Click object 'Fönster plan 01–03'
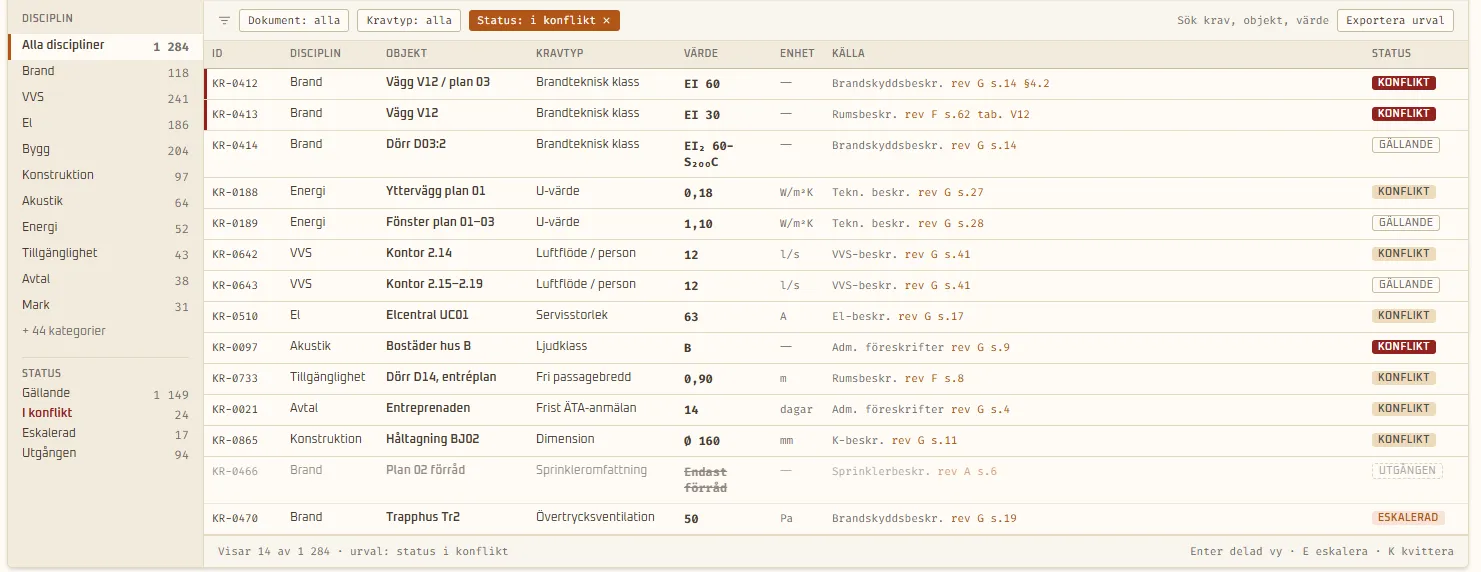Viewport: 1481px width, 572px height. click(x=440, y=222)
